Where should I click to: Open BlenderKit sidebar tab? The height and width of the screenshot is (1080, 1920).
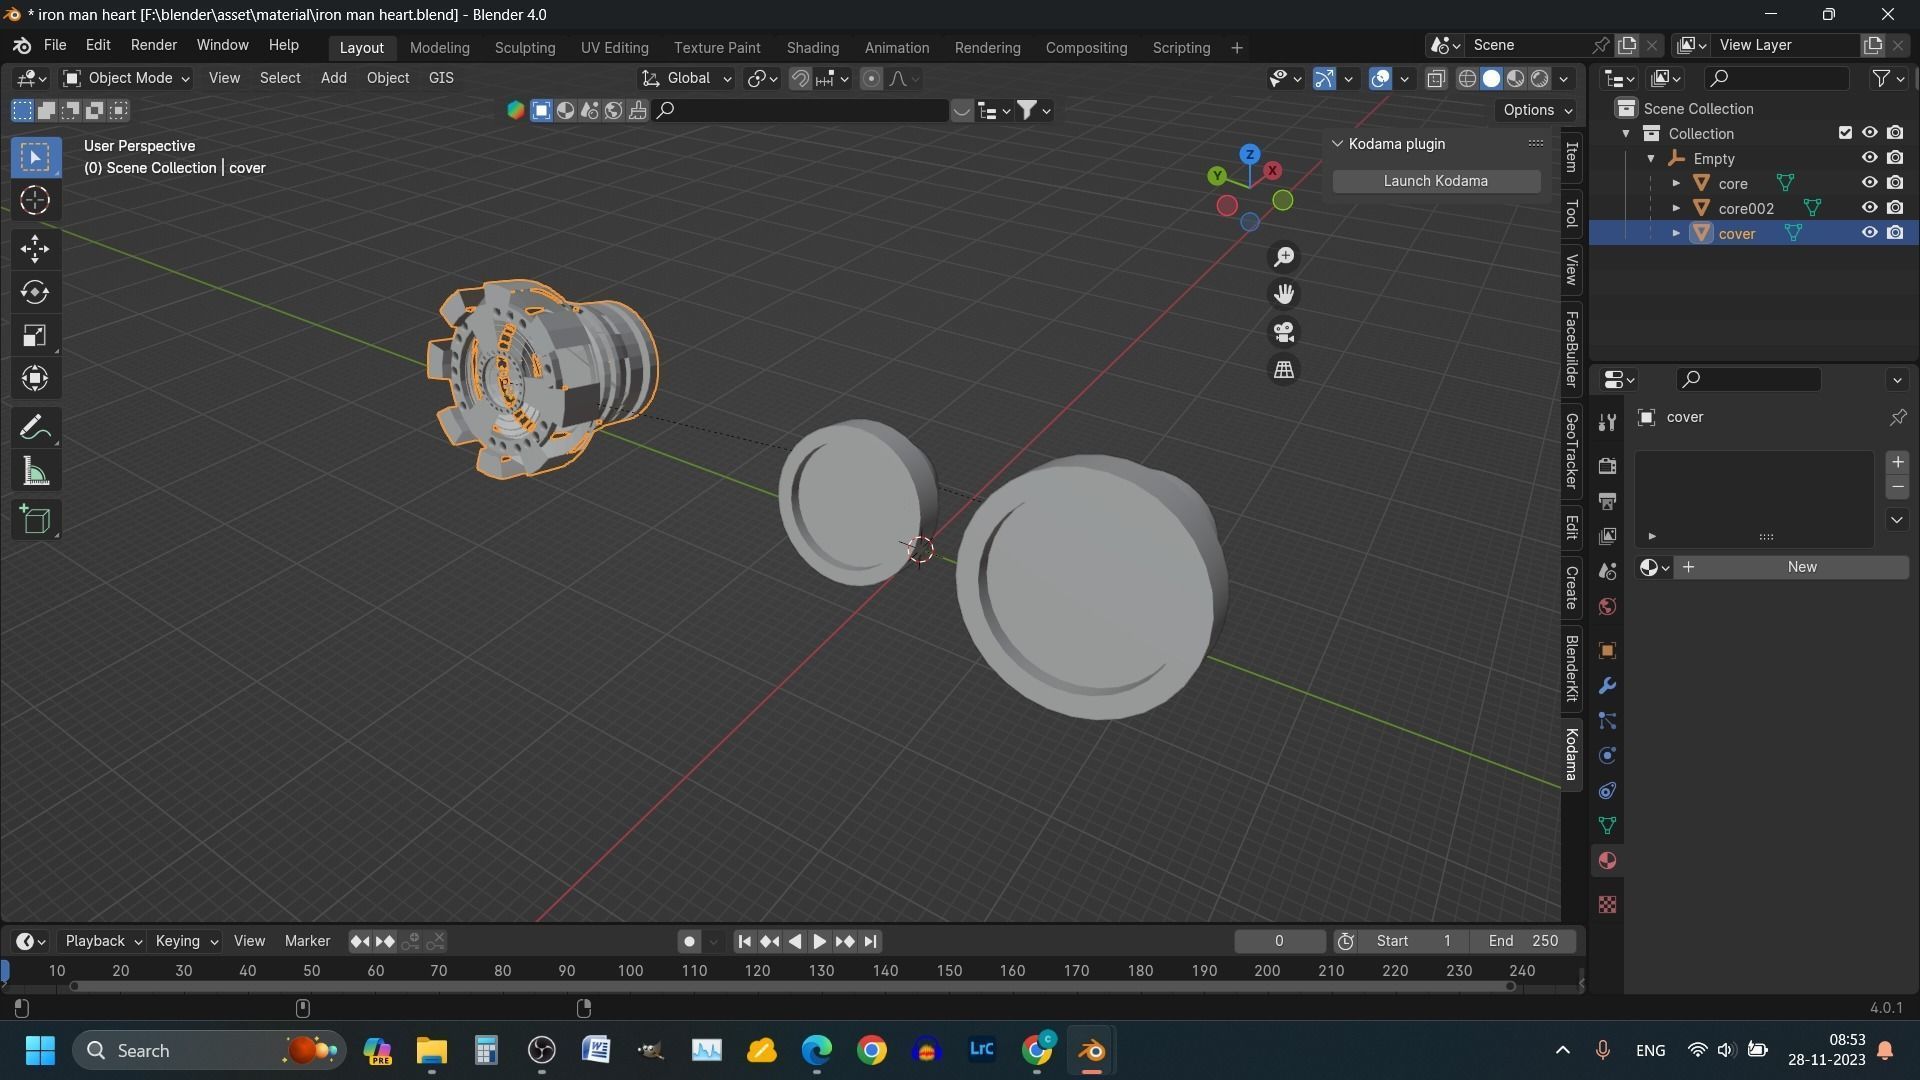1572,668
